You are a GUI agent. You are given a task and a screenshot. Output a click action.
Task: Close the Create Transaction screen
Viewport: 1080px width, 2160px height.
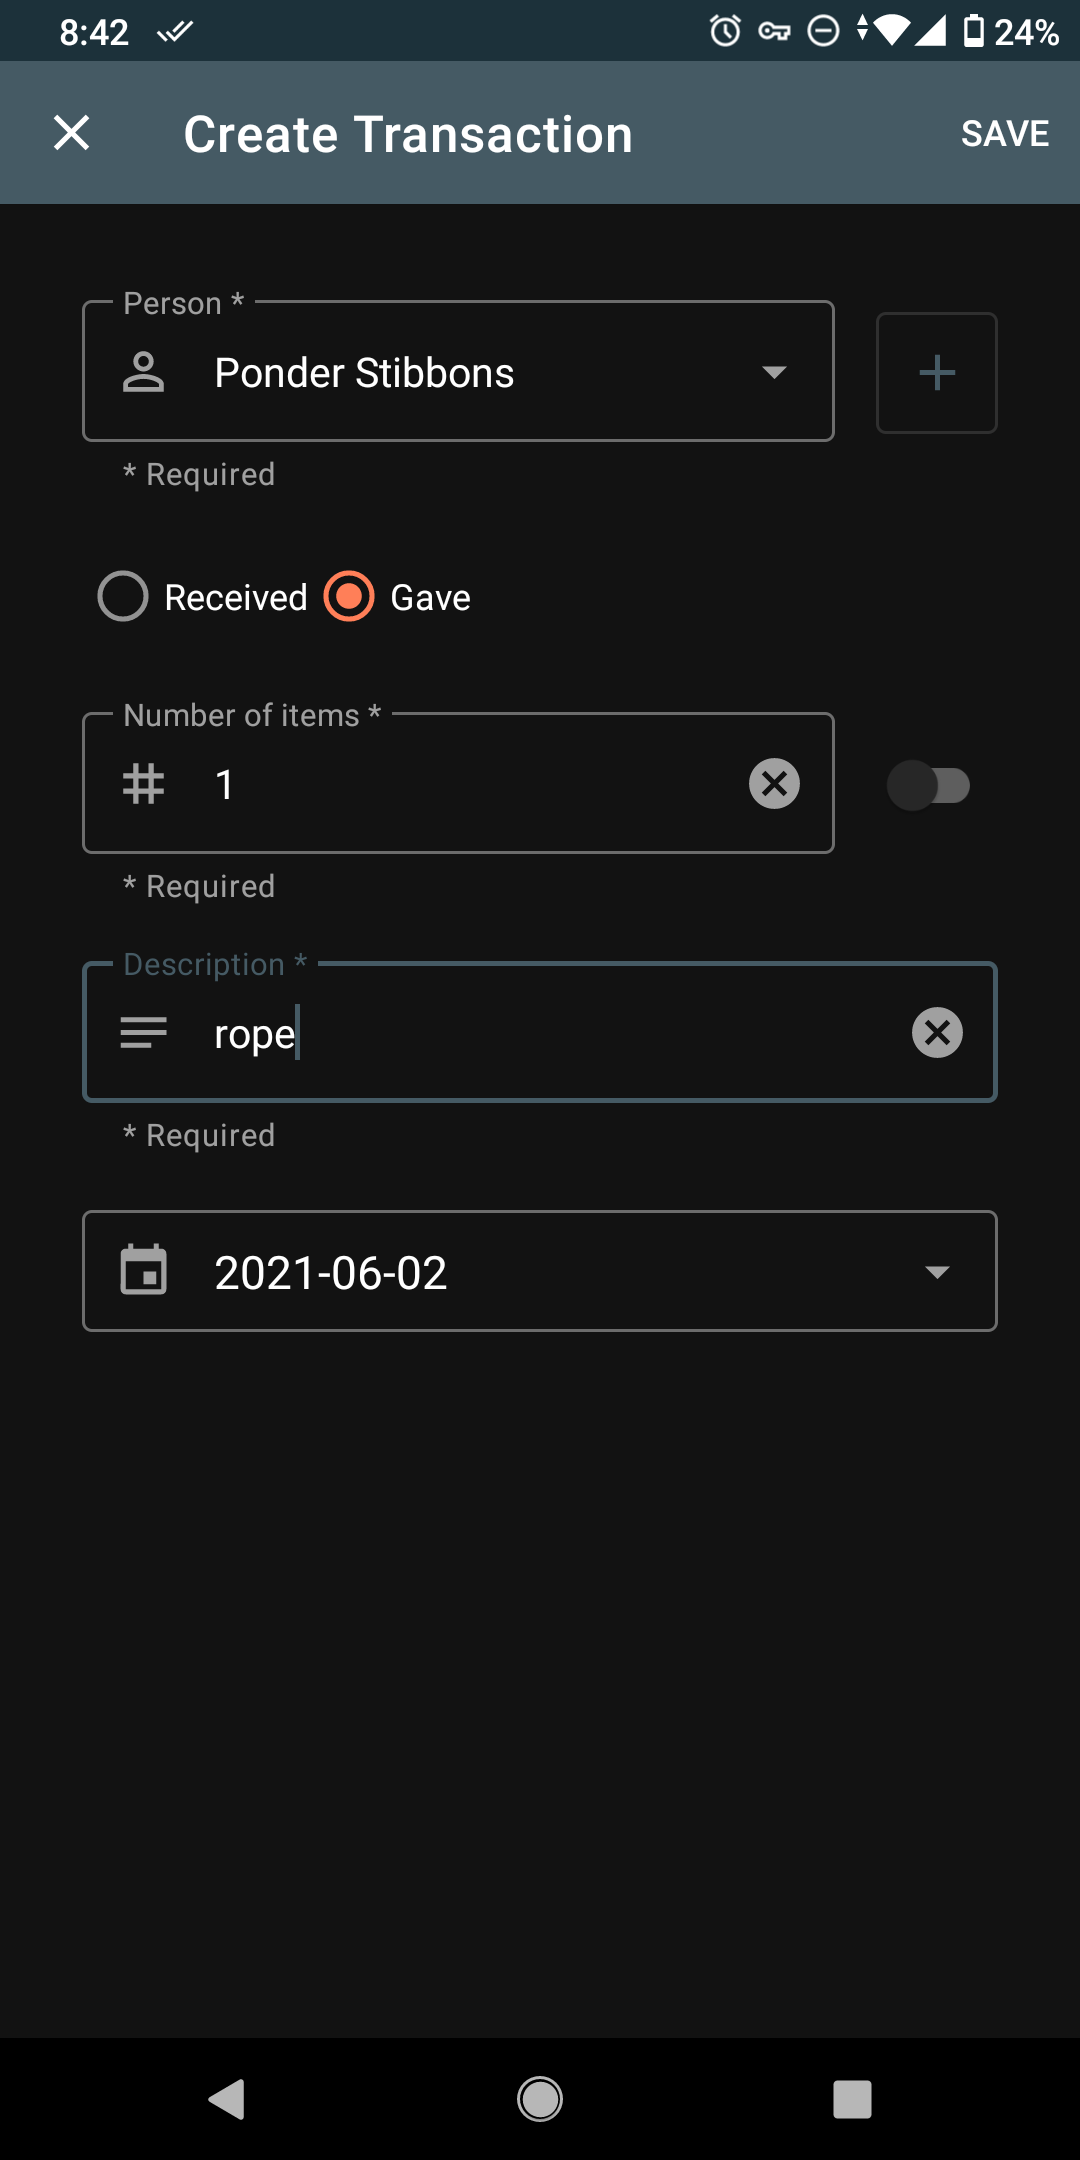point(71,133)
